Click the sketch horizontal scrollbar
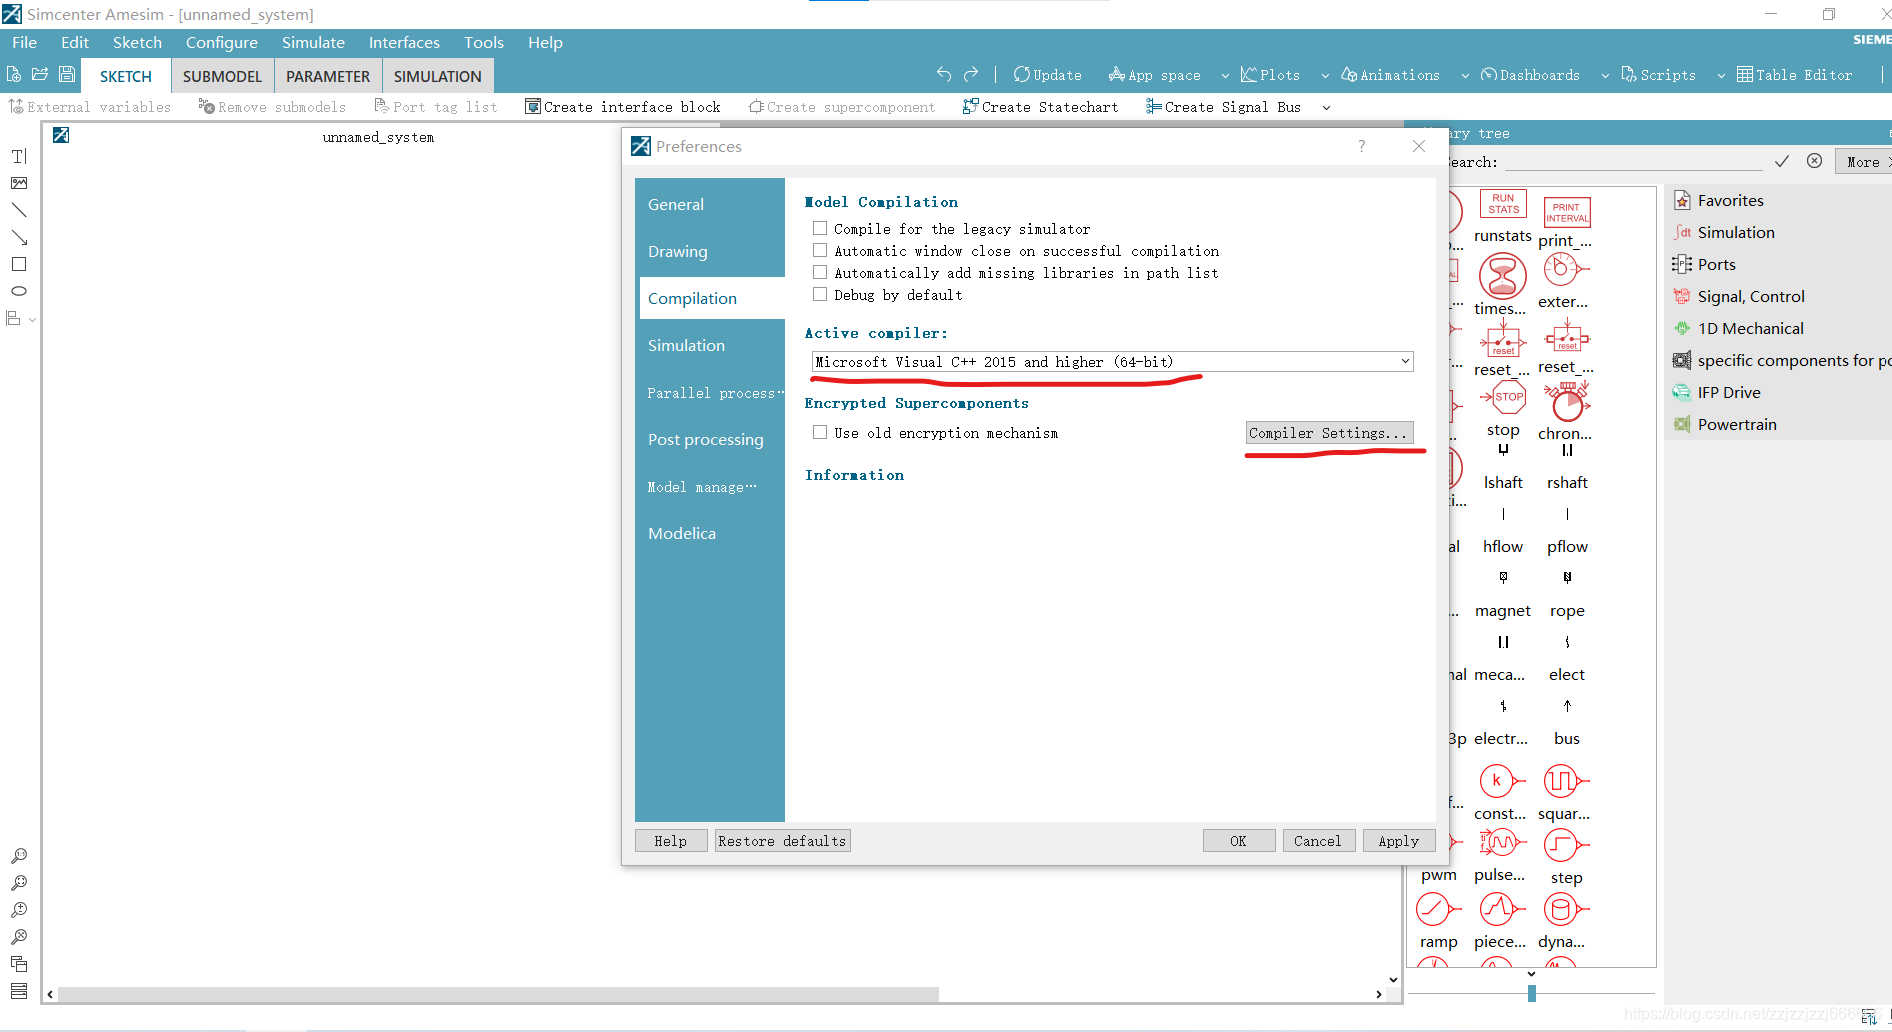 tap(499, 994)
